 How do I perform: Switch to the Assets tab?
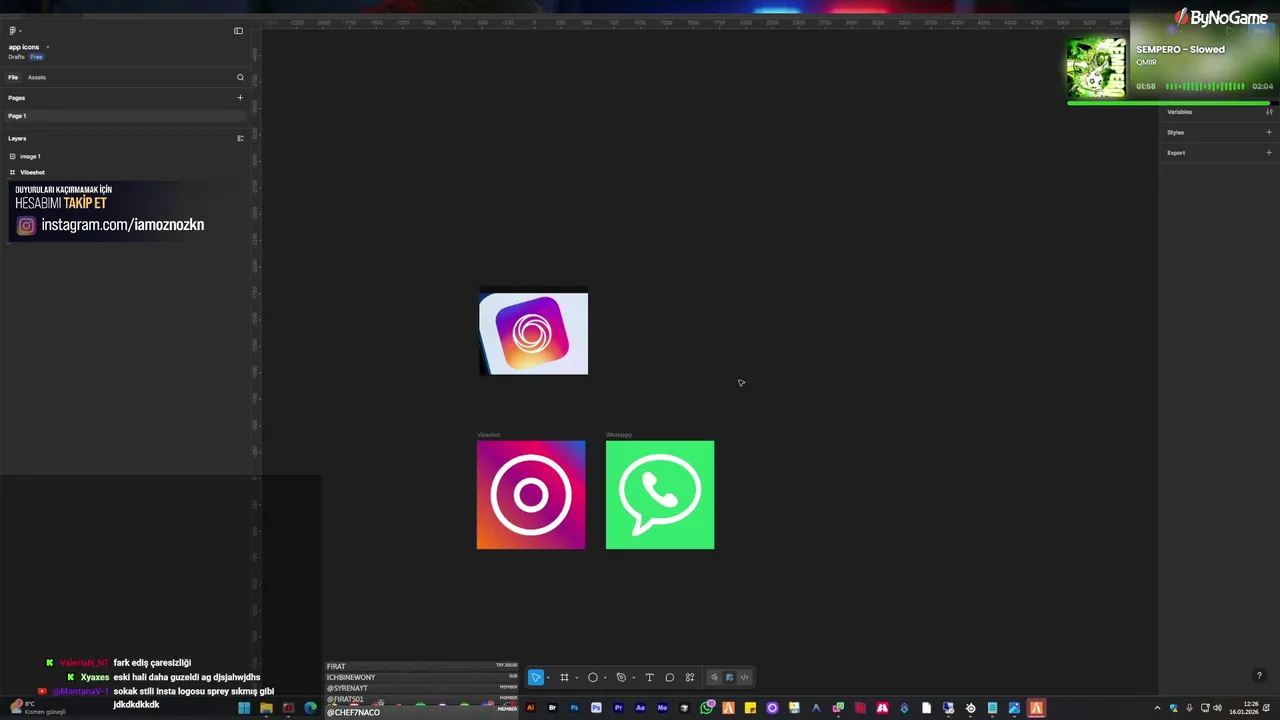(37, 77)
